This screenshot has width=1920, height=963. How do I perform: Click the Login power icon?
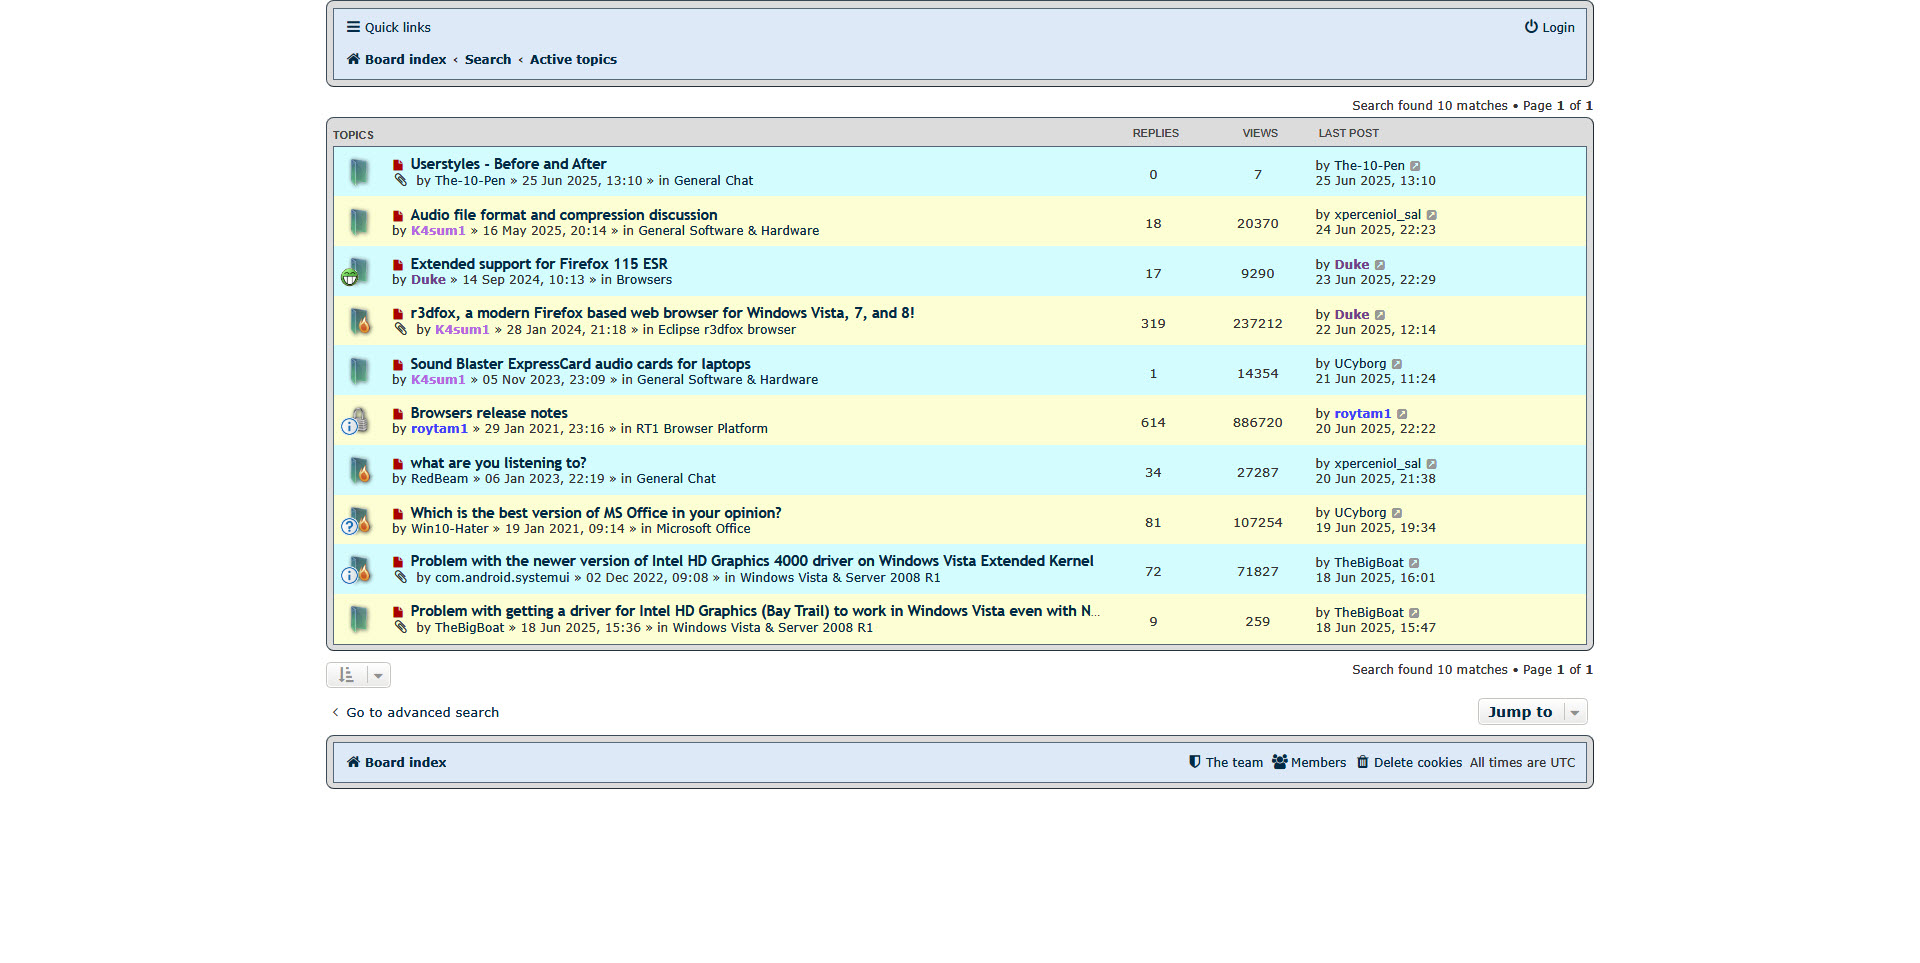(x=1531, y=27)
